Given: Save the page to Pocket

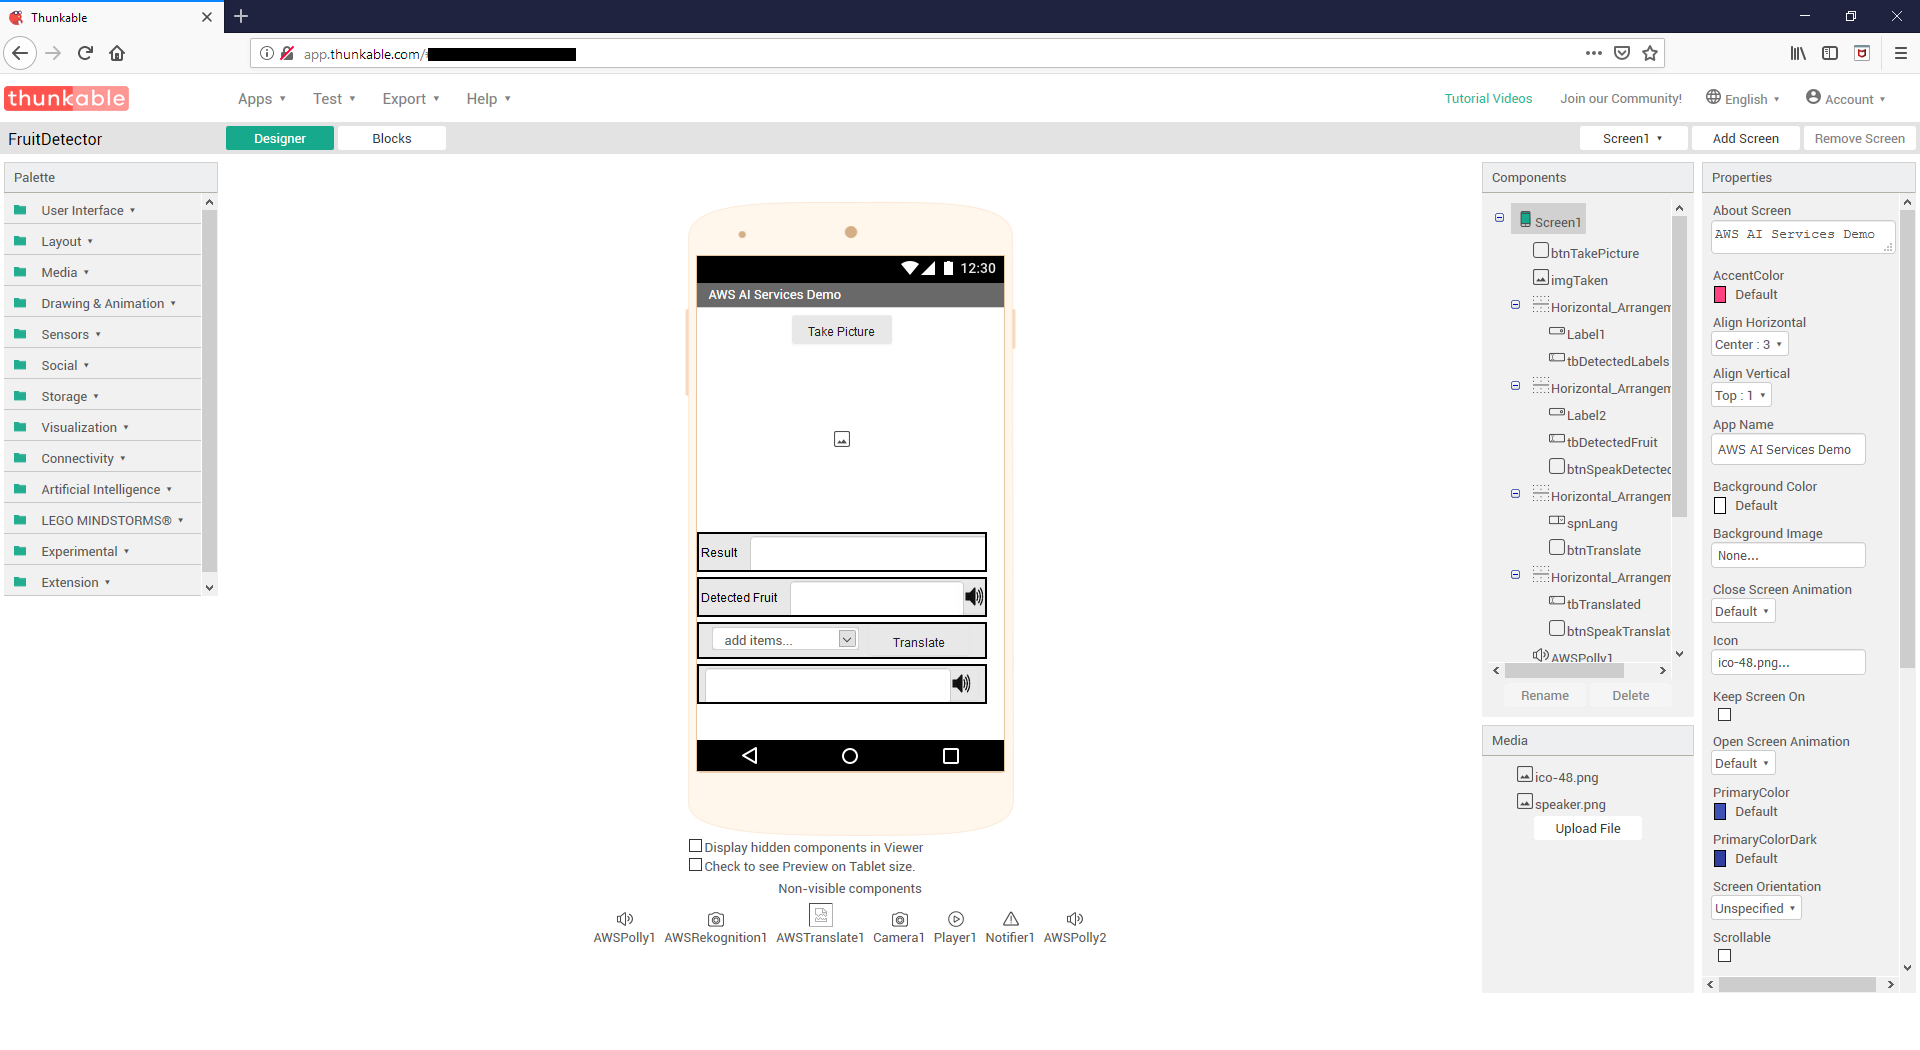Looking at the screenshot, I should [x=1622, y=53].
